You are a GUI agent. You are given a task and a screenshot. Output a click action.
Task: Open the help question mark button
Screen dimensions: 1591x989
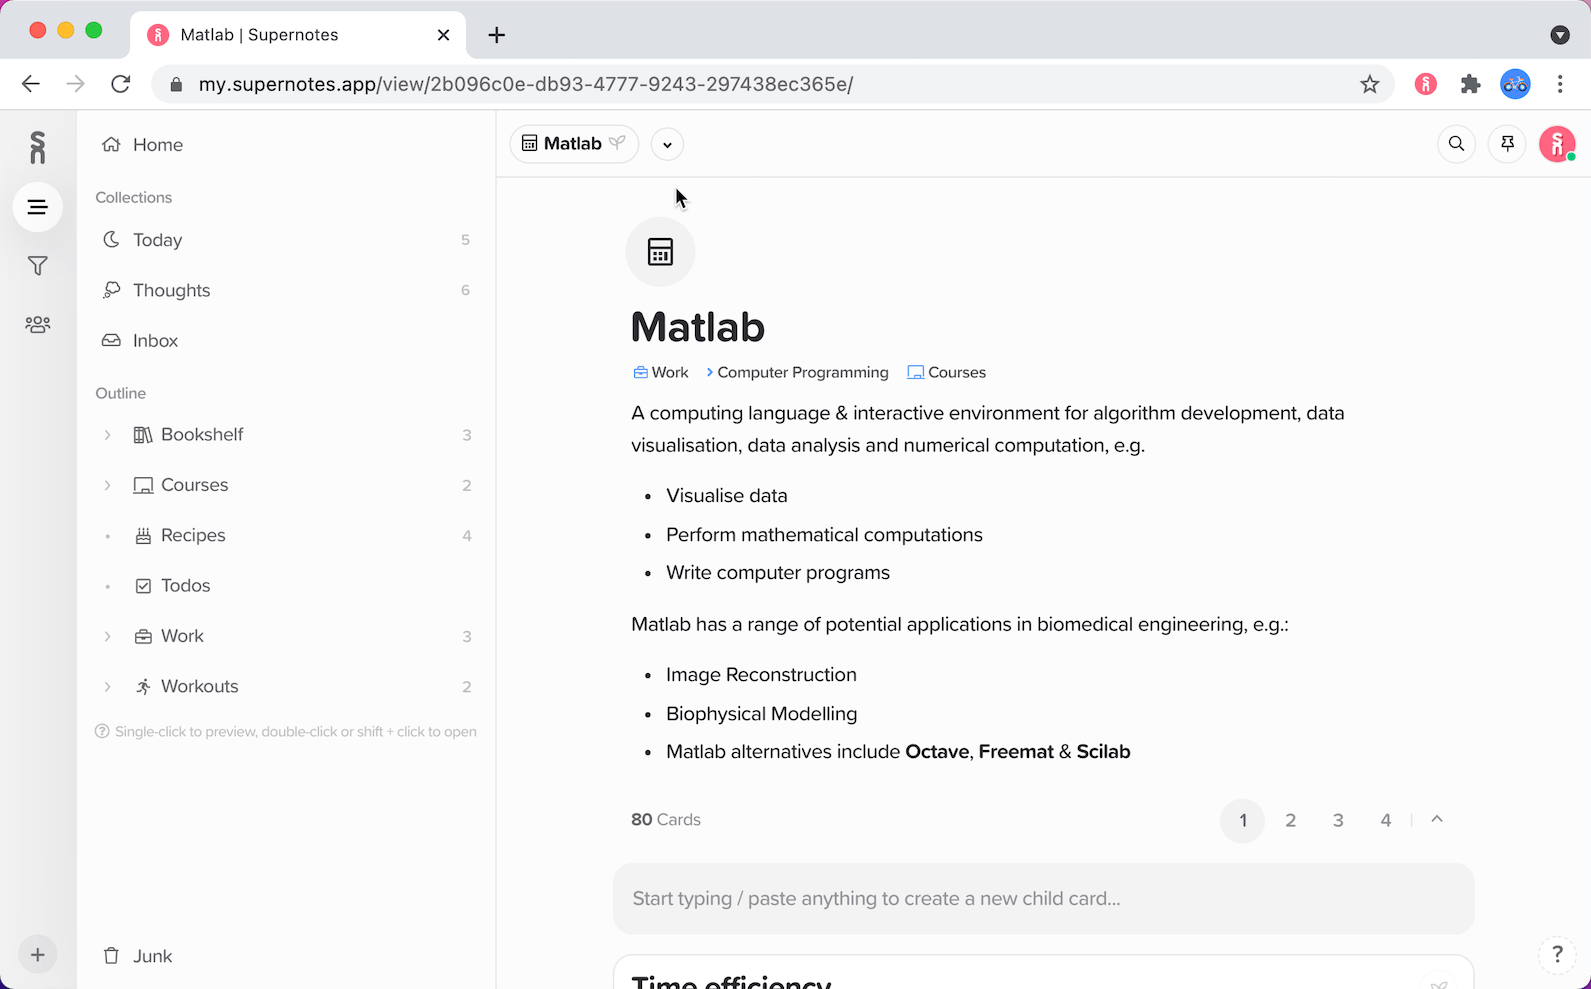(1556, 955)
